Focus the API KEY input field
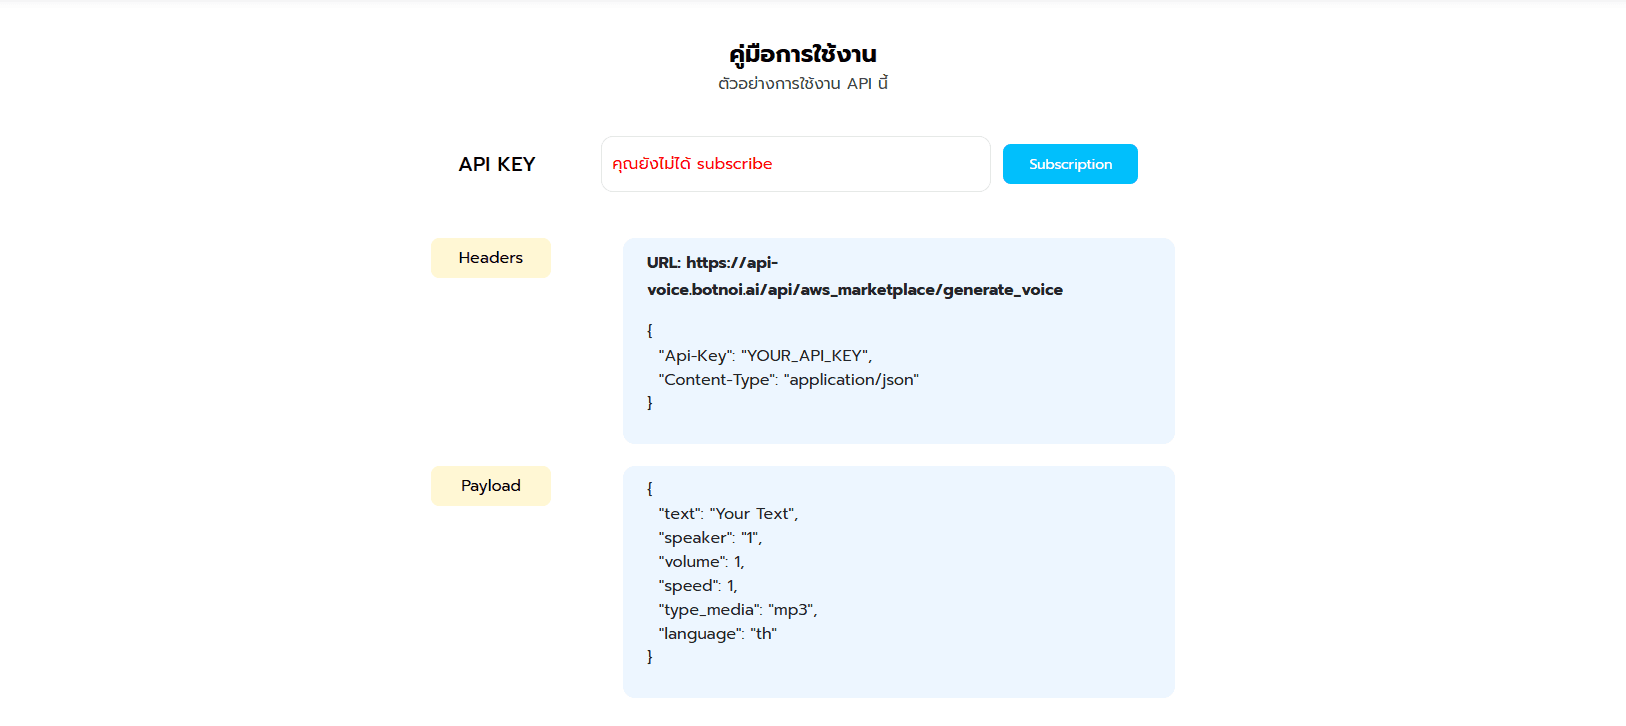The height and width of the screenshot is (726, 1626). click(x=795, y=164)
